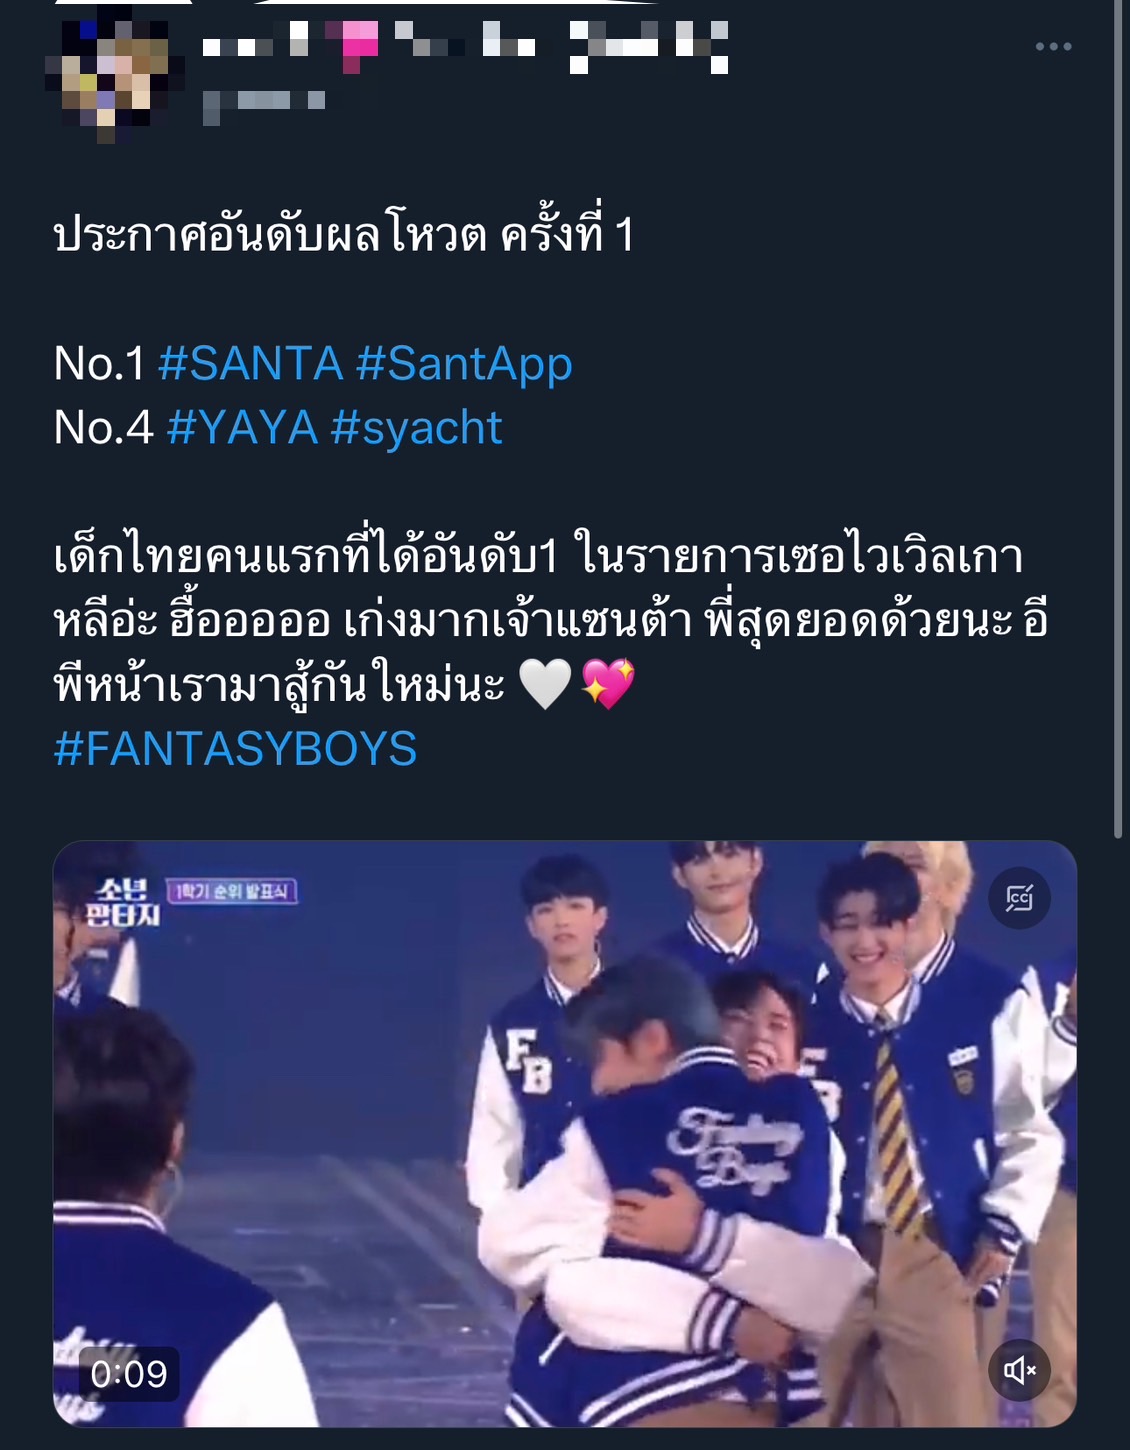This screenshot has height=1450, width=1130.
Task: Open the #FANTASYBOYS hashtag
Action: tap(235, 749)
